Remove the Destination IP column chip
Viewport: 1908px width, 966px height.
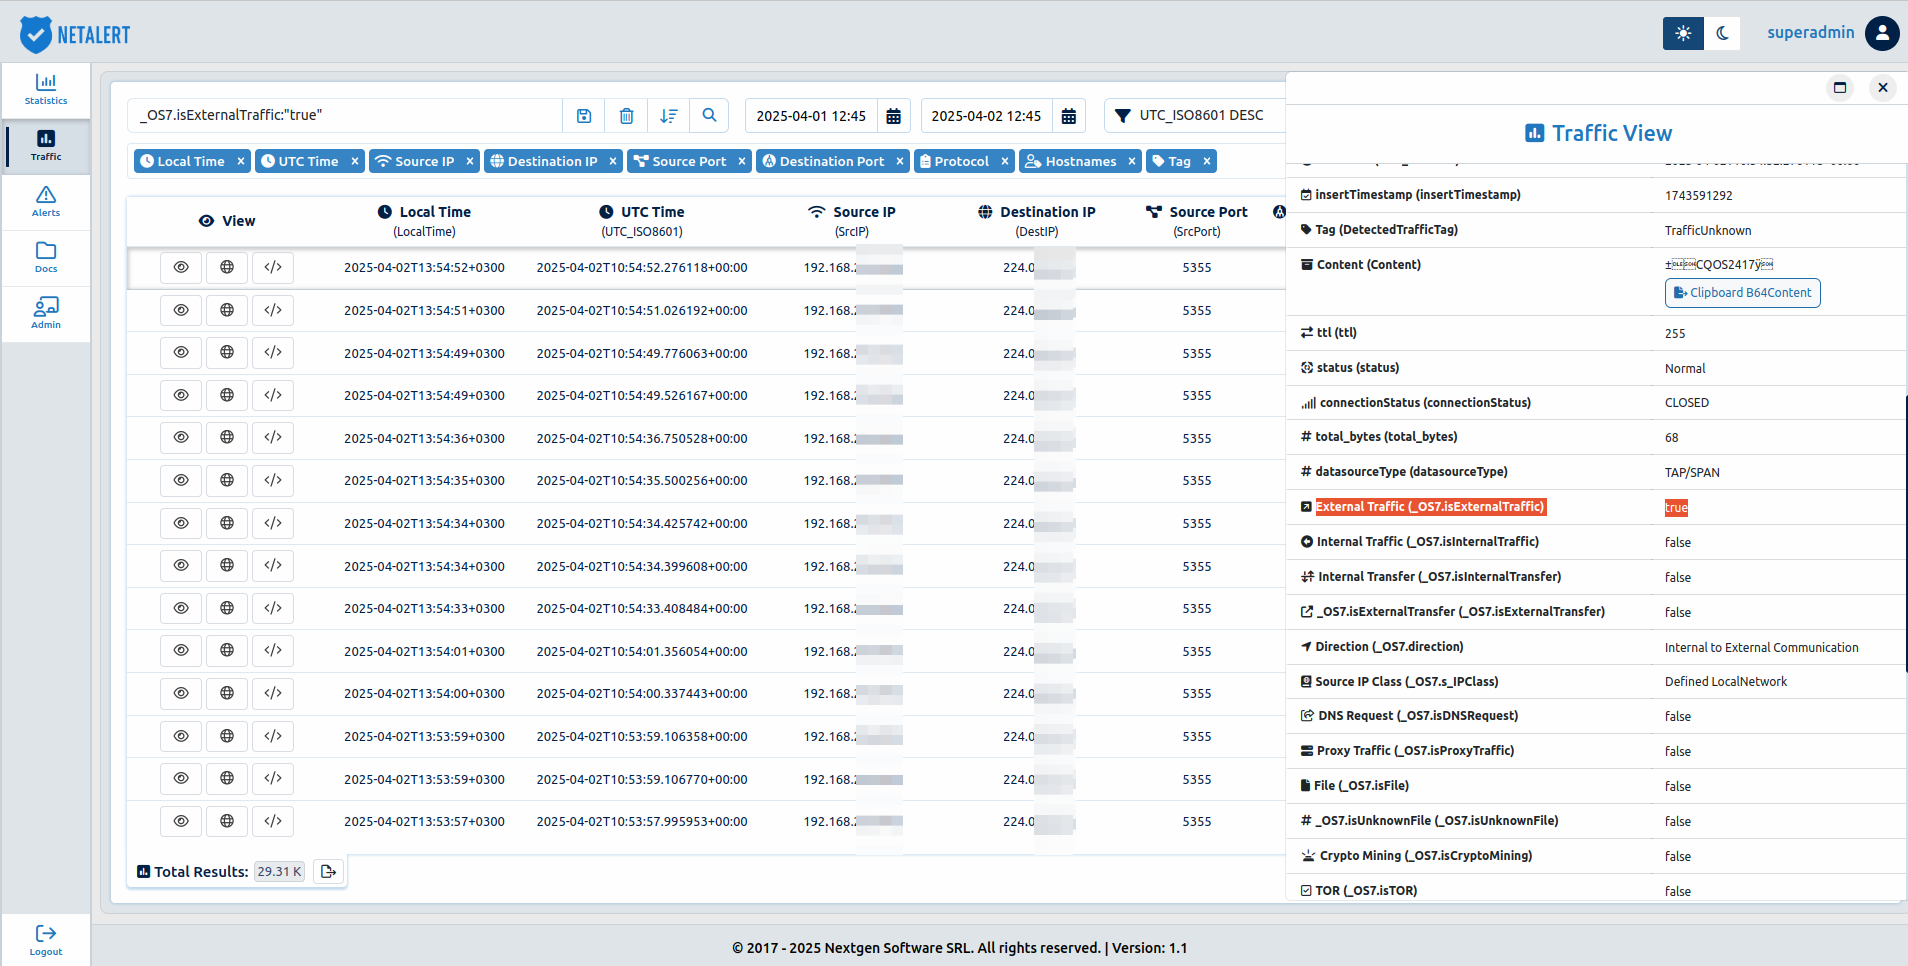coord(613,161)
